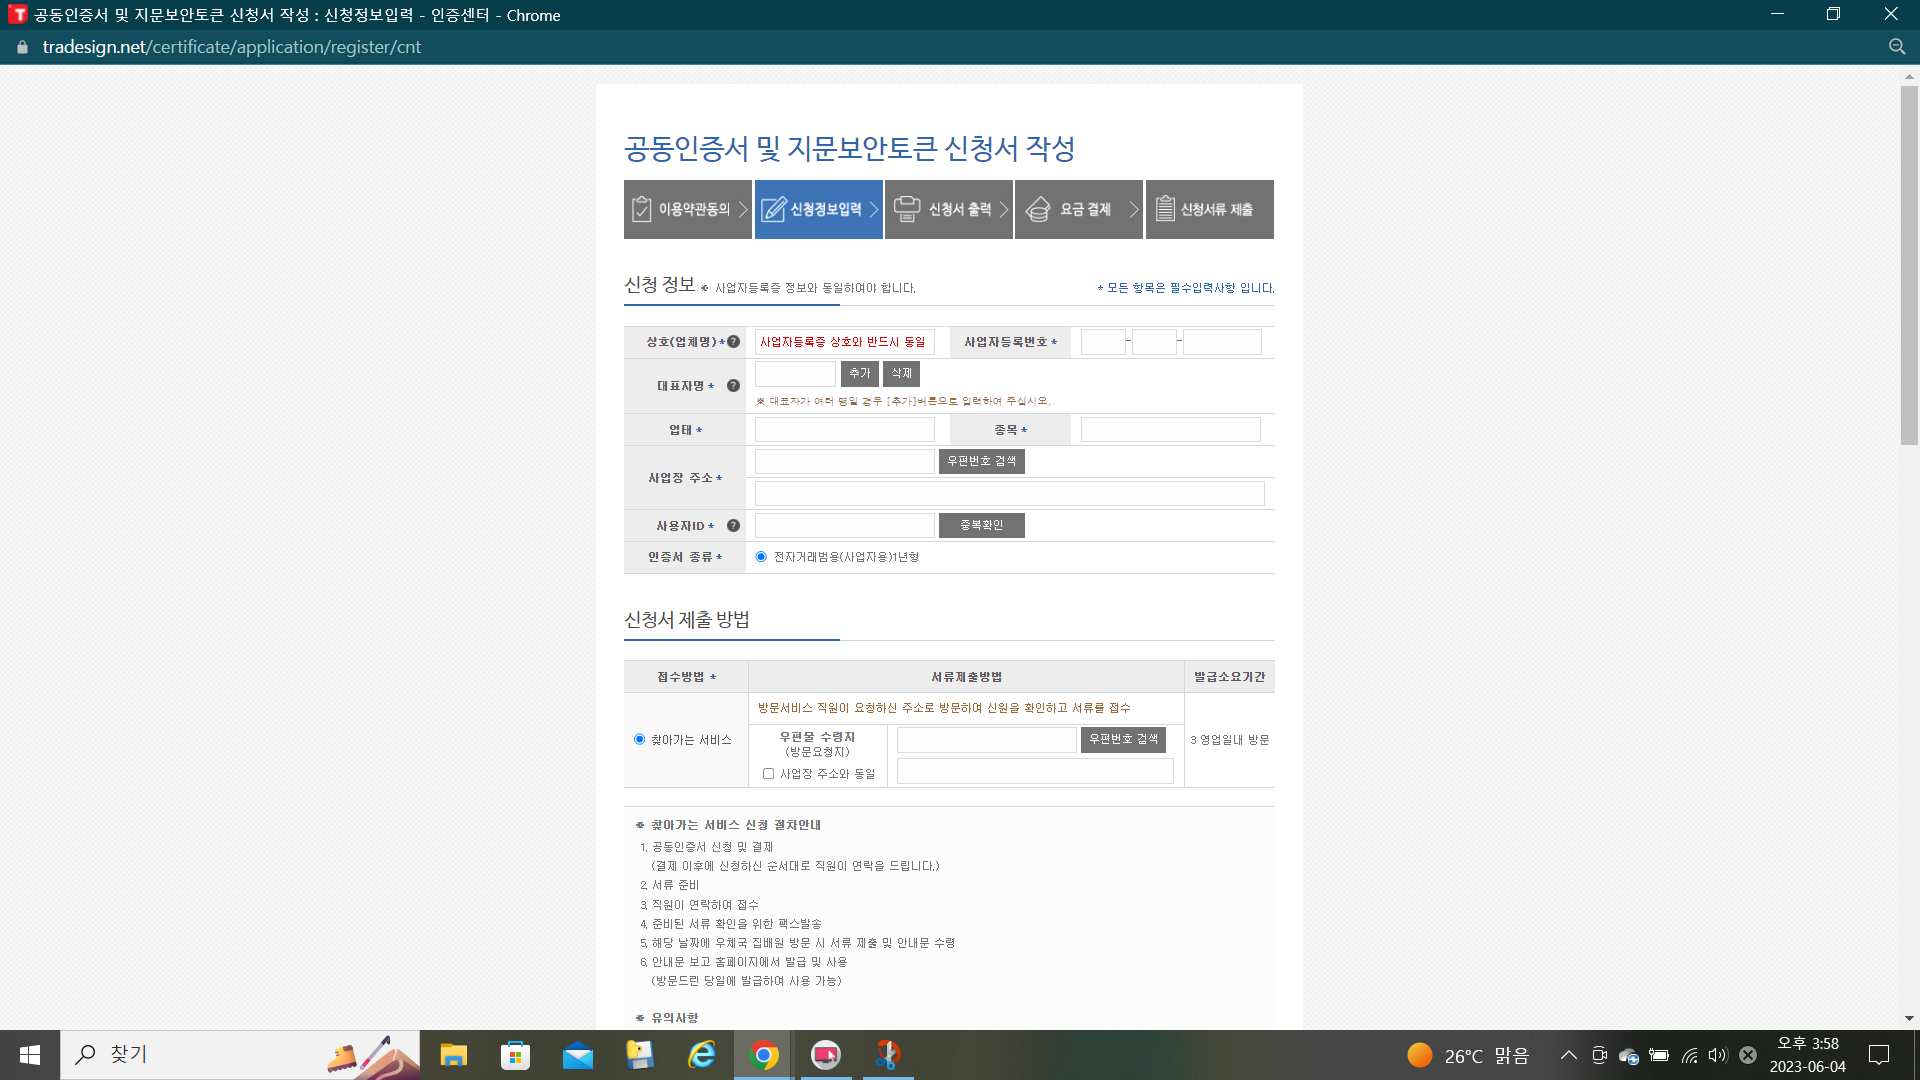Open Microsoft Store from the taskbar

click(x=515, y=1055)
